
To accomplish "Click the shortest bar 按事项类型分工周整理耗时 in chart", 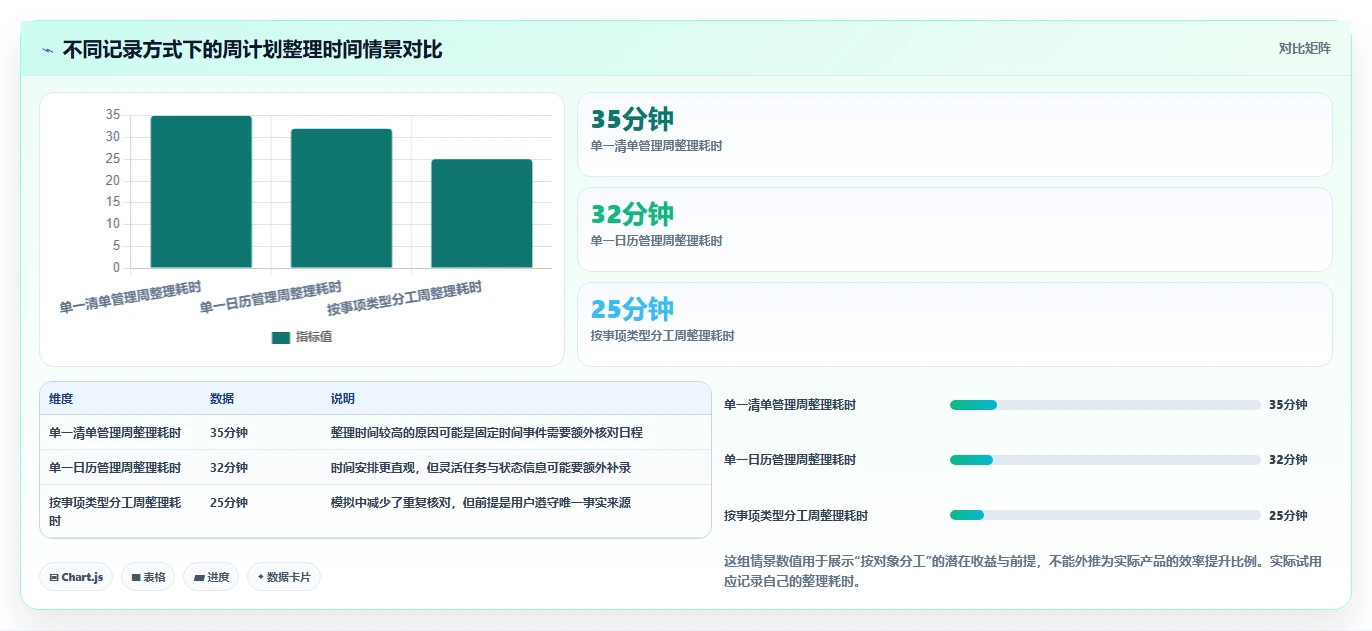I will [x=482, y=214].
